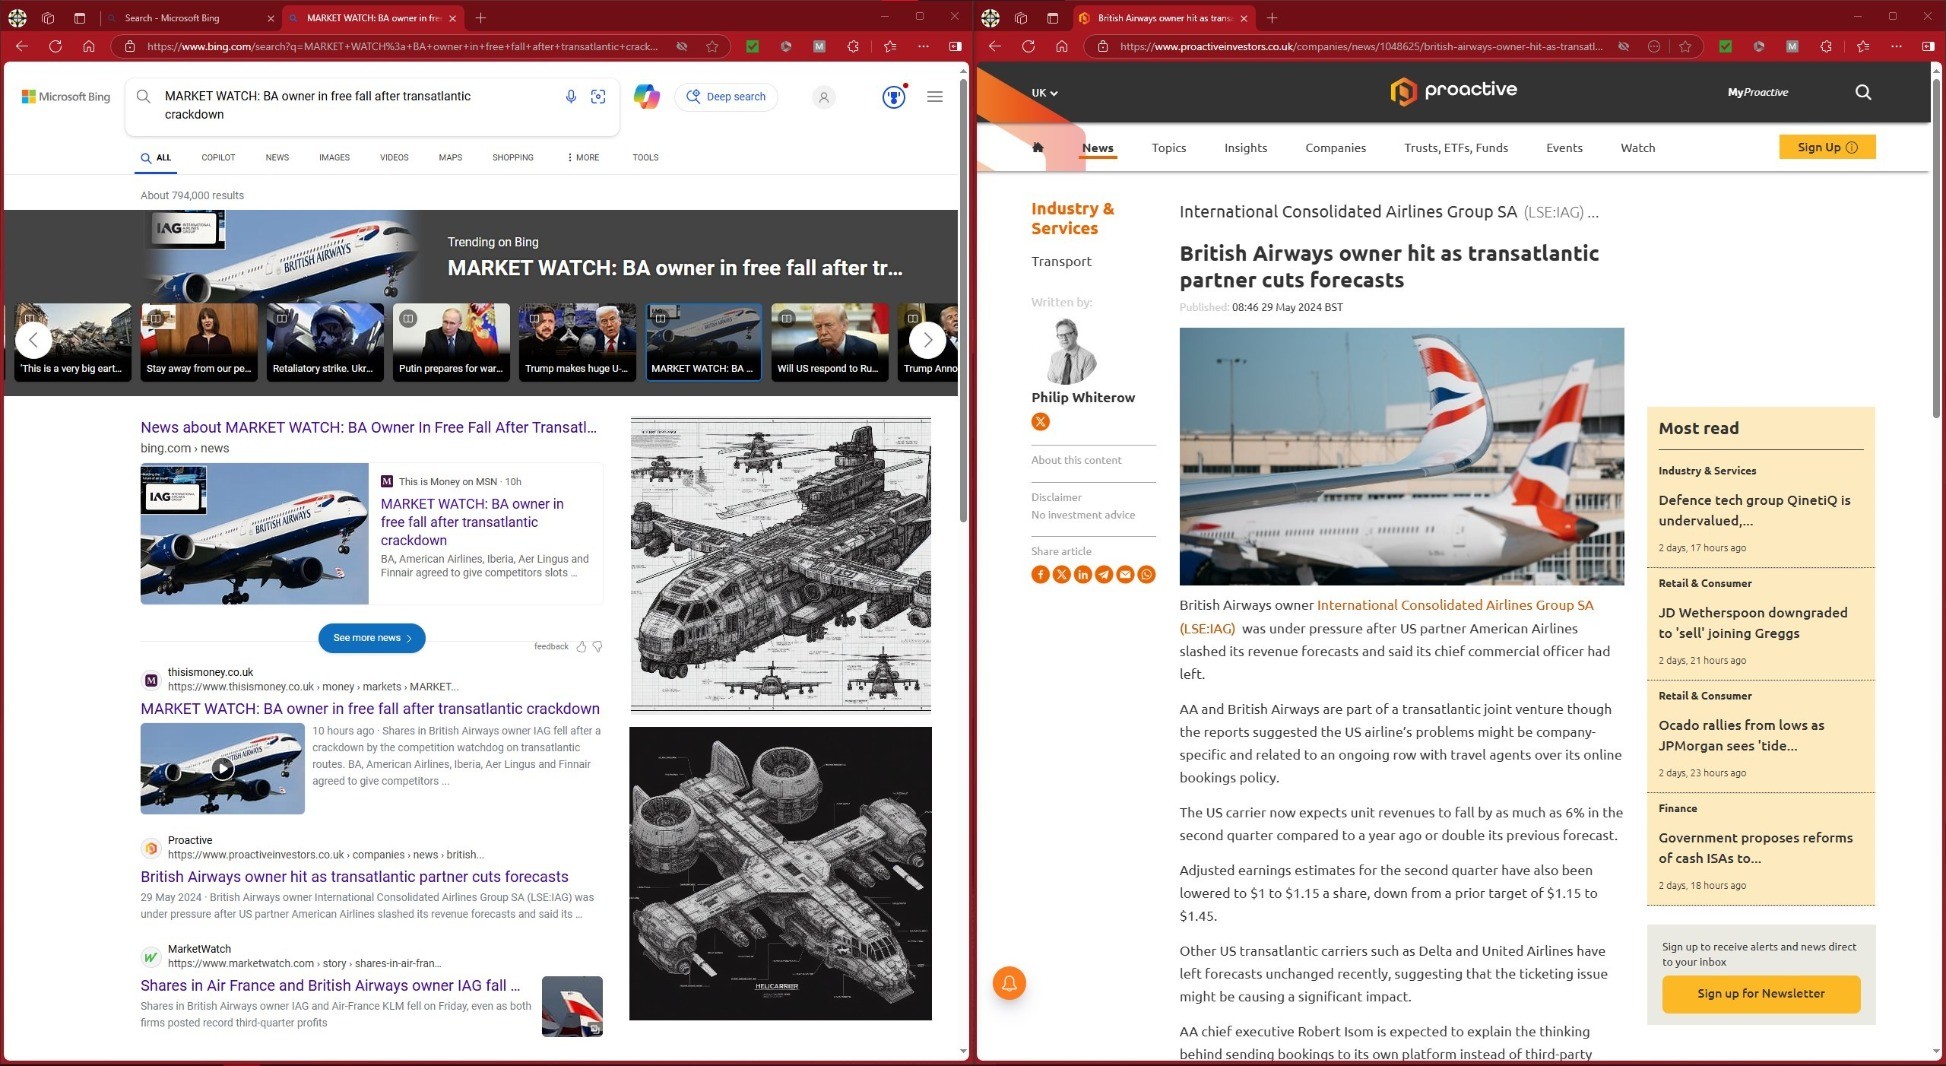
Task: Open a new tab in the Bing window
Action: (481, 18)
